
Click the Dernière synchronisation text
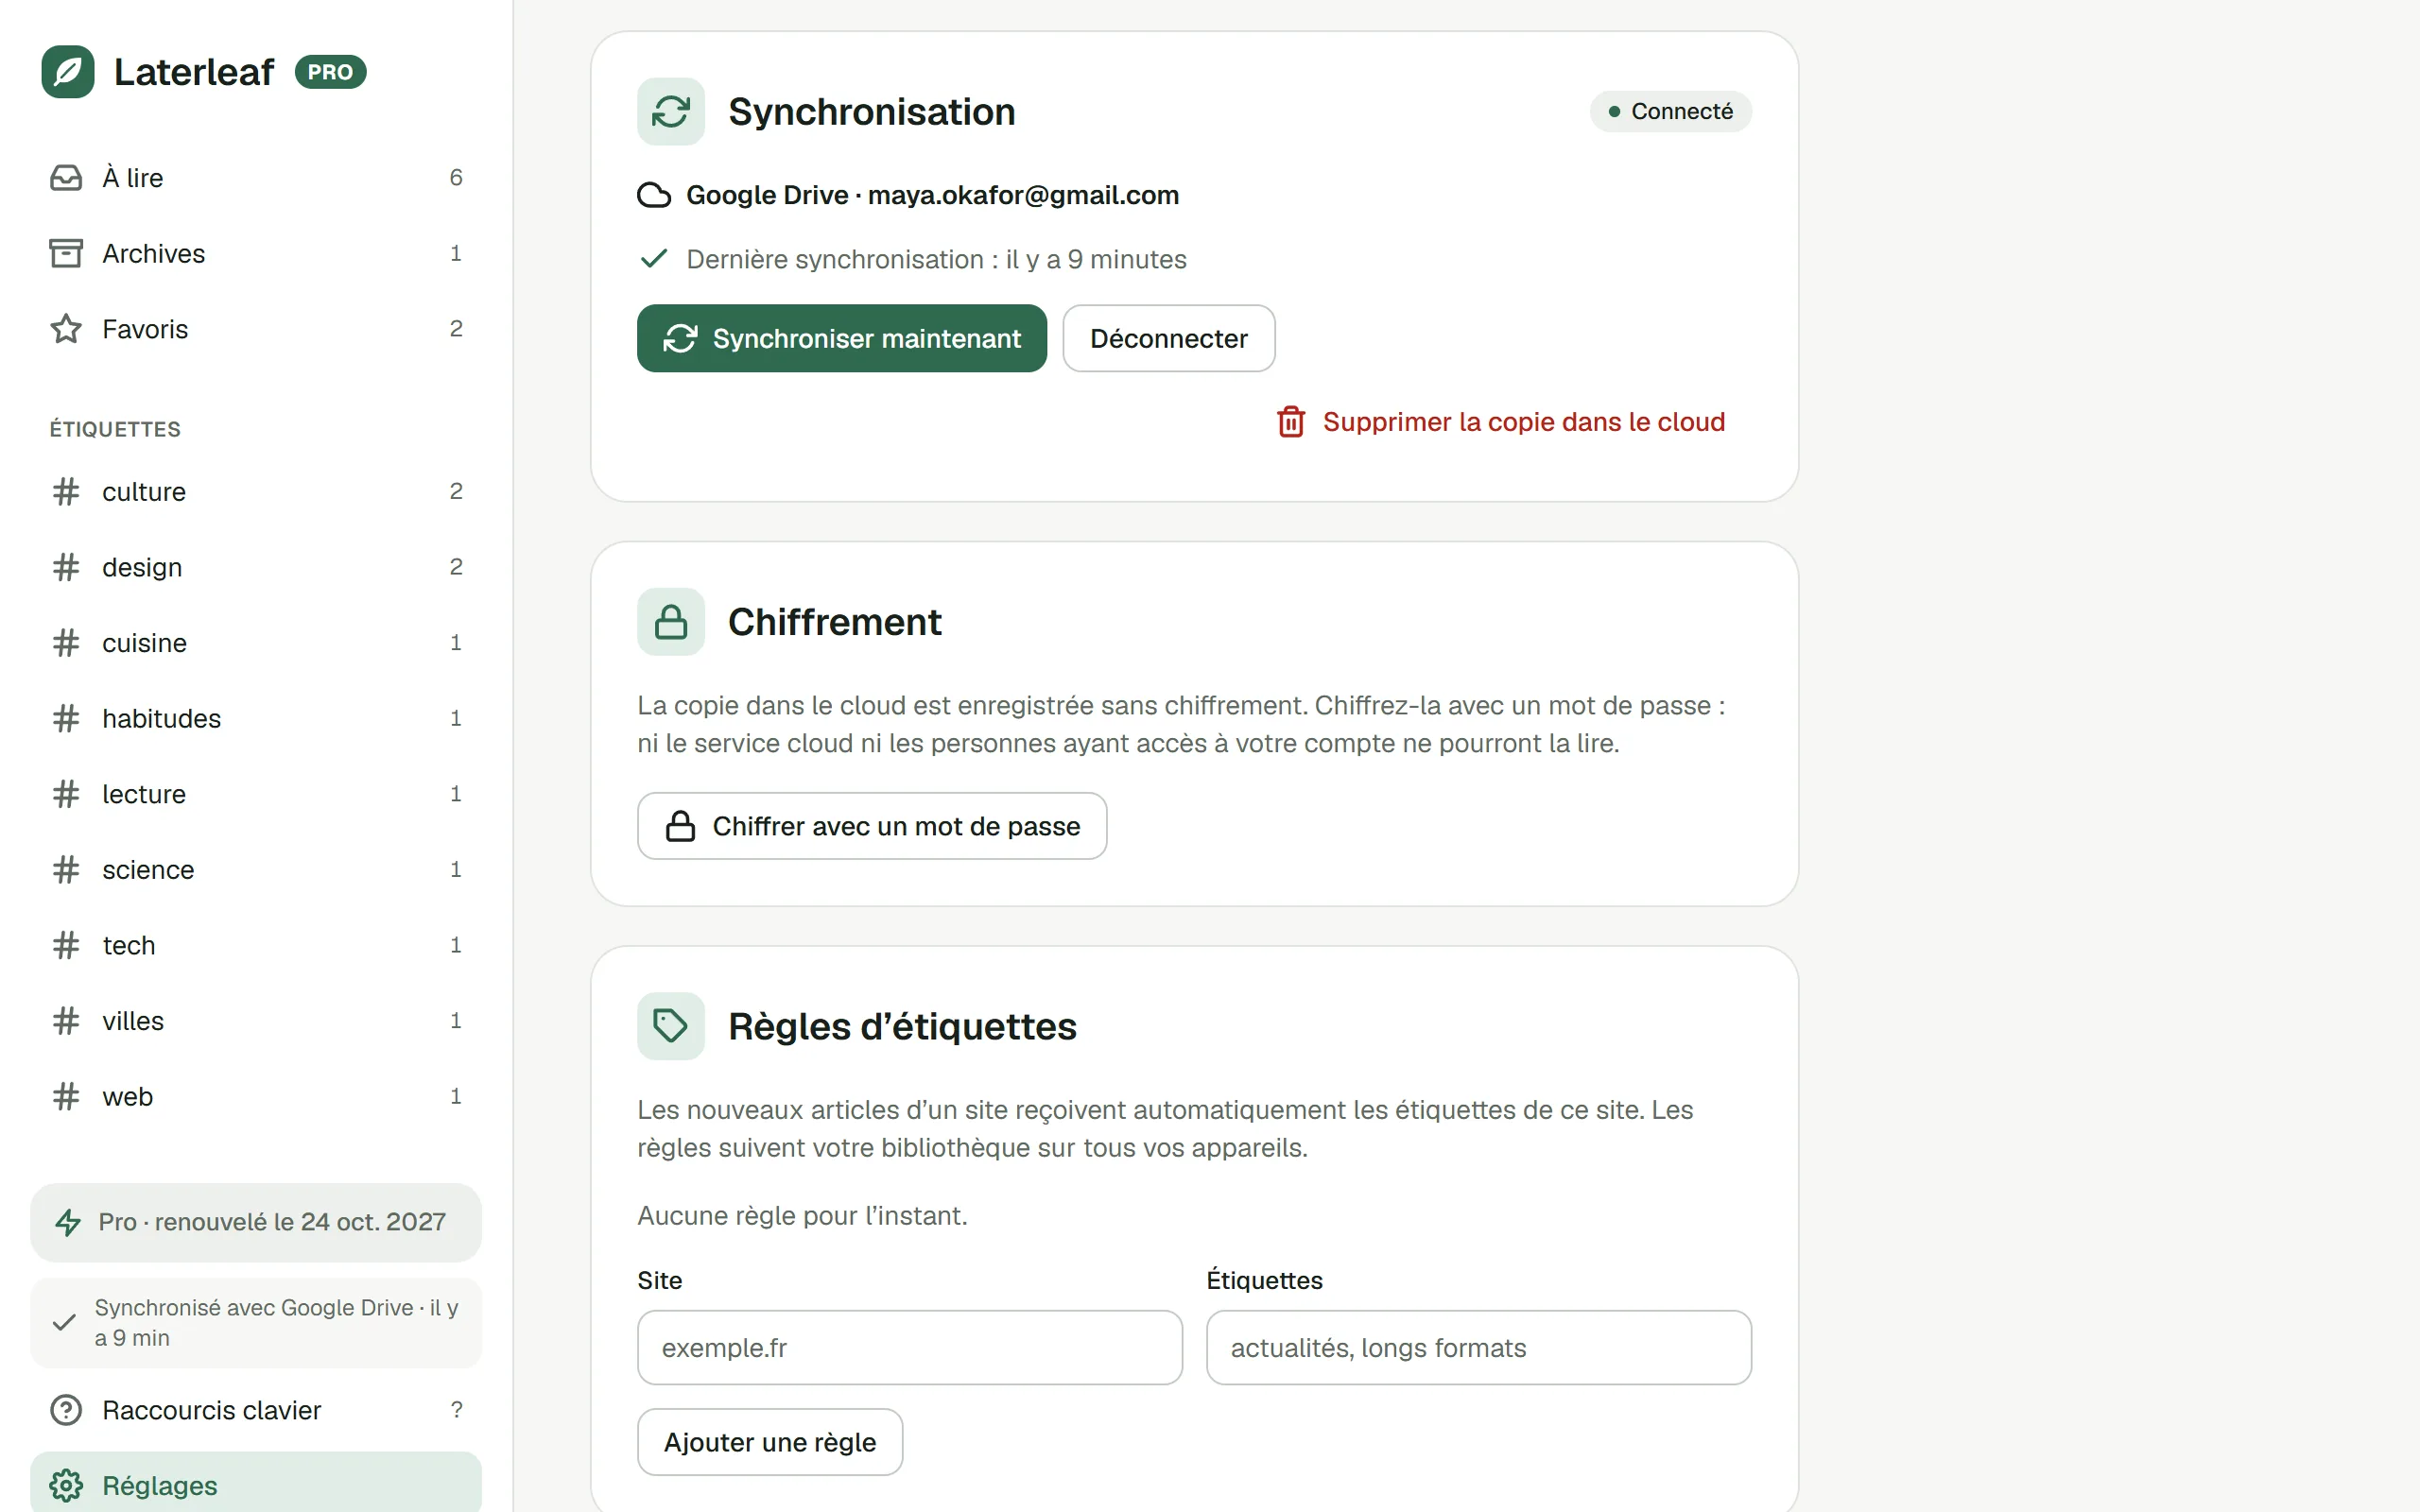pos(936,260)
